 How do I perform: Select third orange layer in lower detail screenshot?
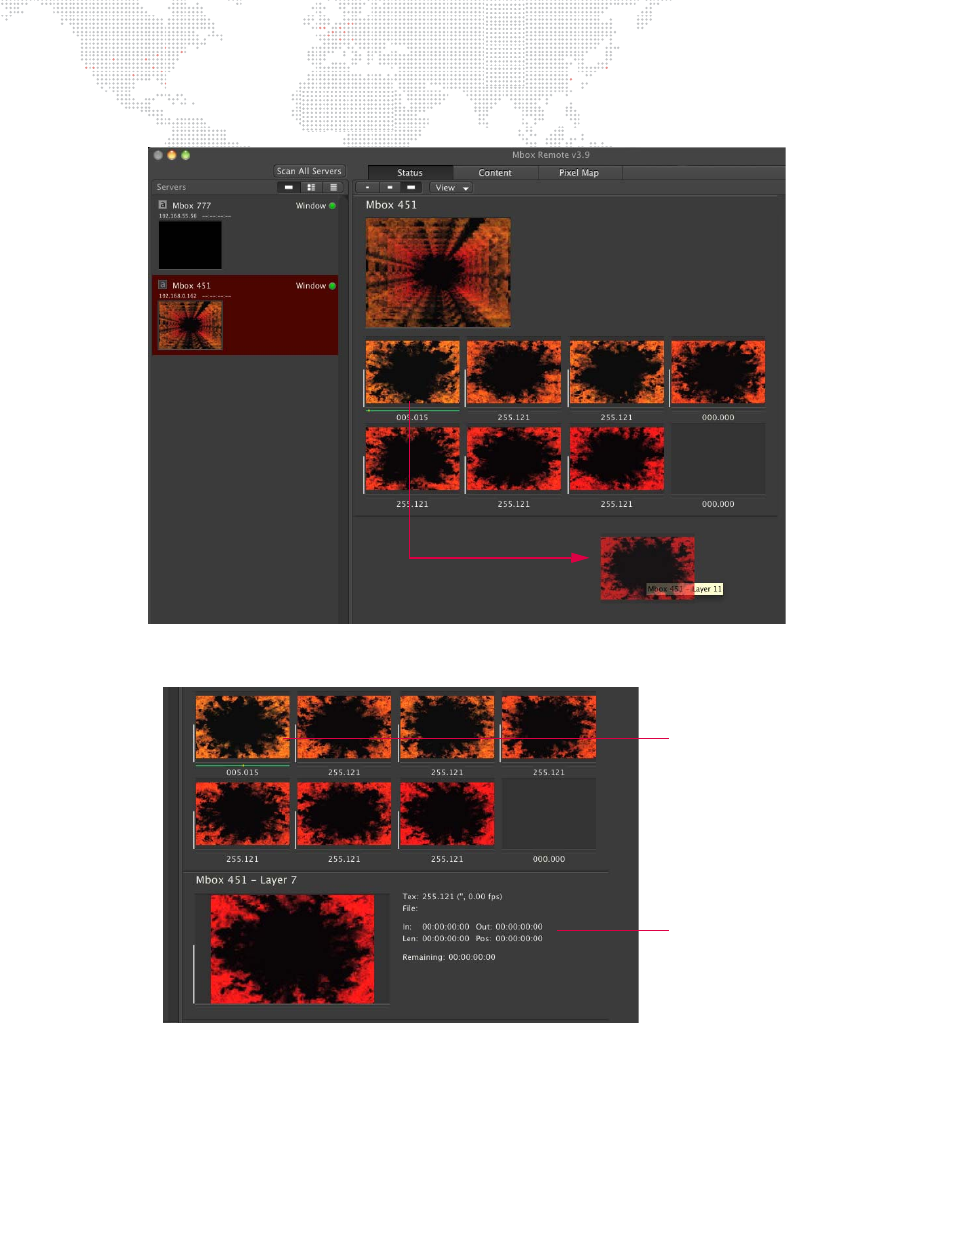447,727
